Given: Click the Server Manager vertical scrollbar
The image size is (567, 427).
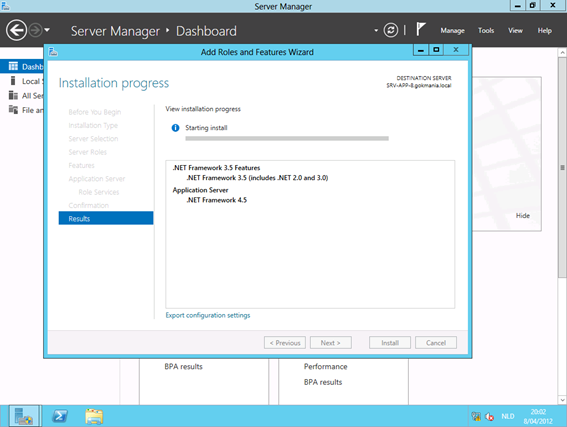Looking at the screenshot, I should coord(562,167).
